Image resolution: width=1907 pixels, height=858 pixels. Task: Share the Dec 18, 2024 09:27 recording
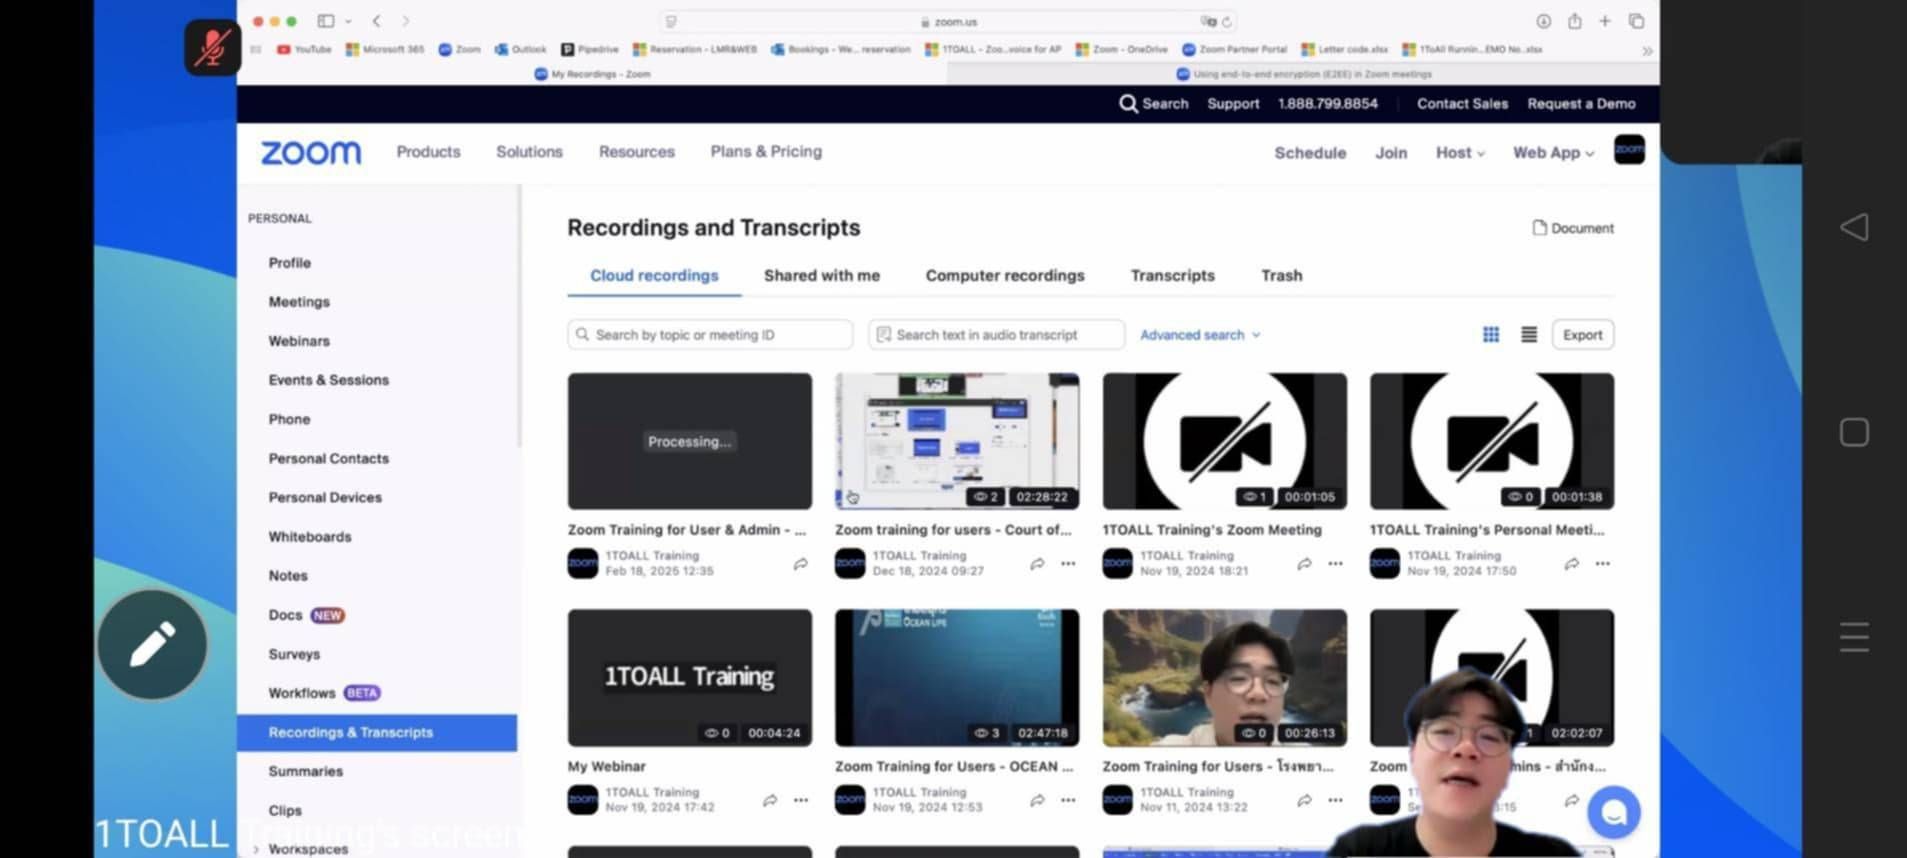coord(1037,564)
